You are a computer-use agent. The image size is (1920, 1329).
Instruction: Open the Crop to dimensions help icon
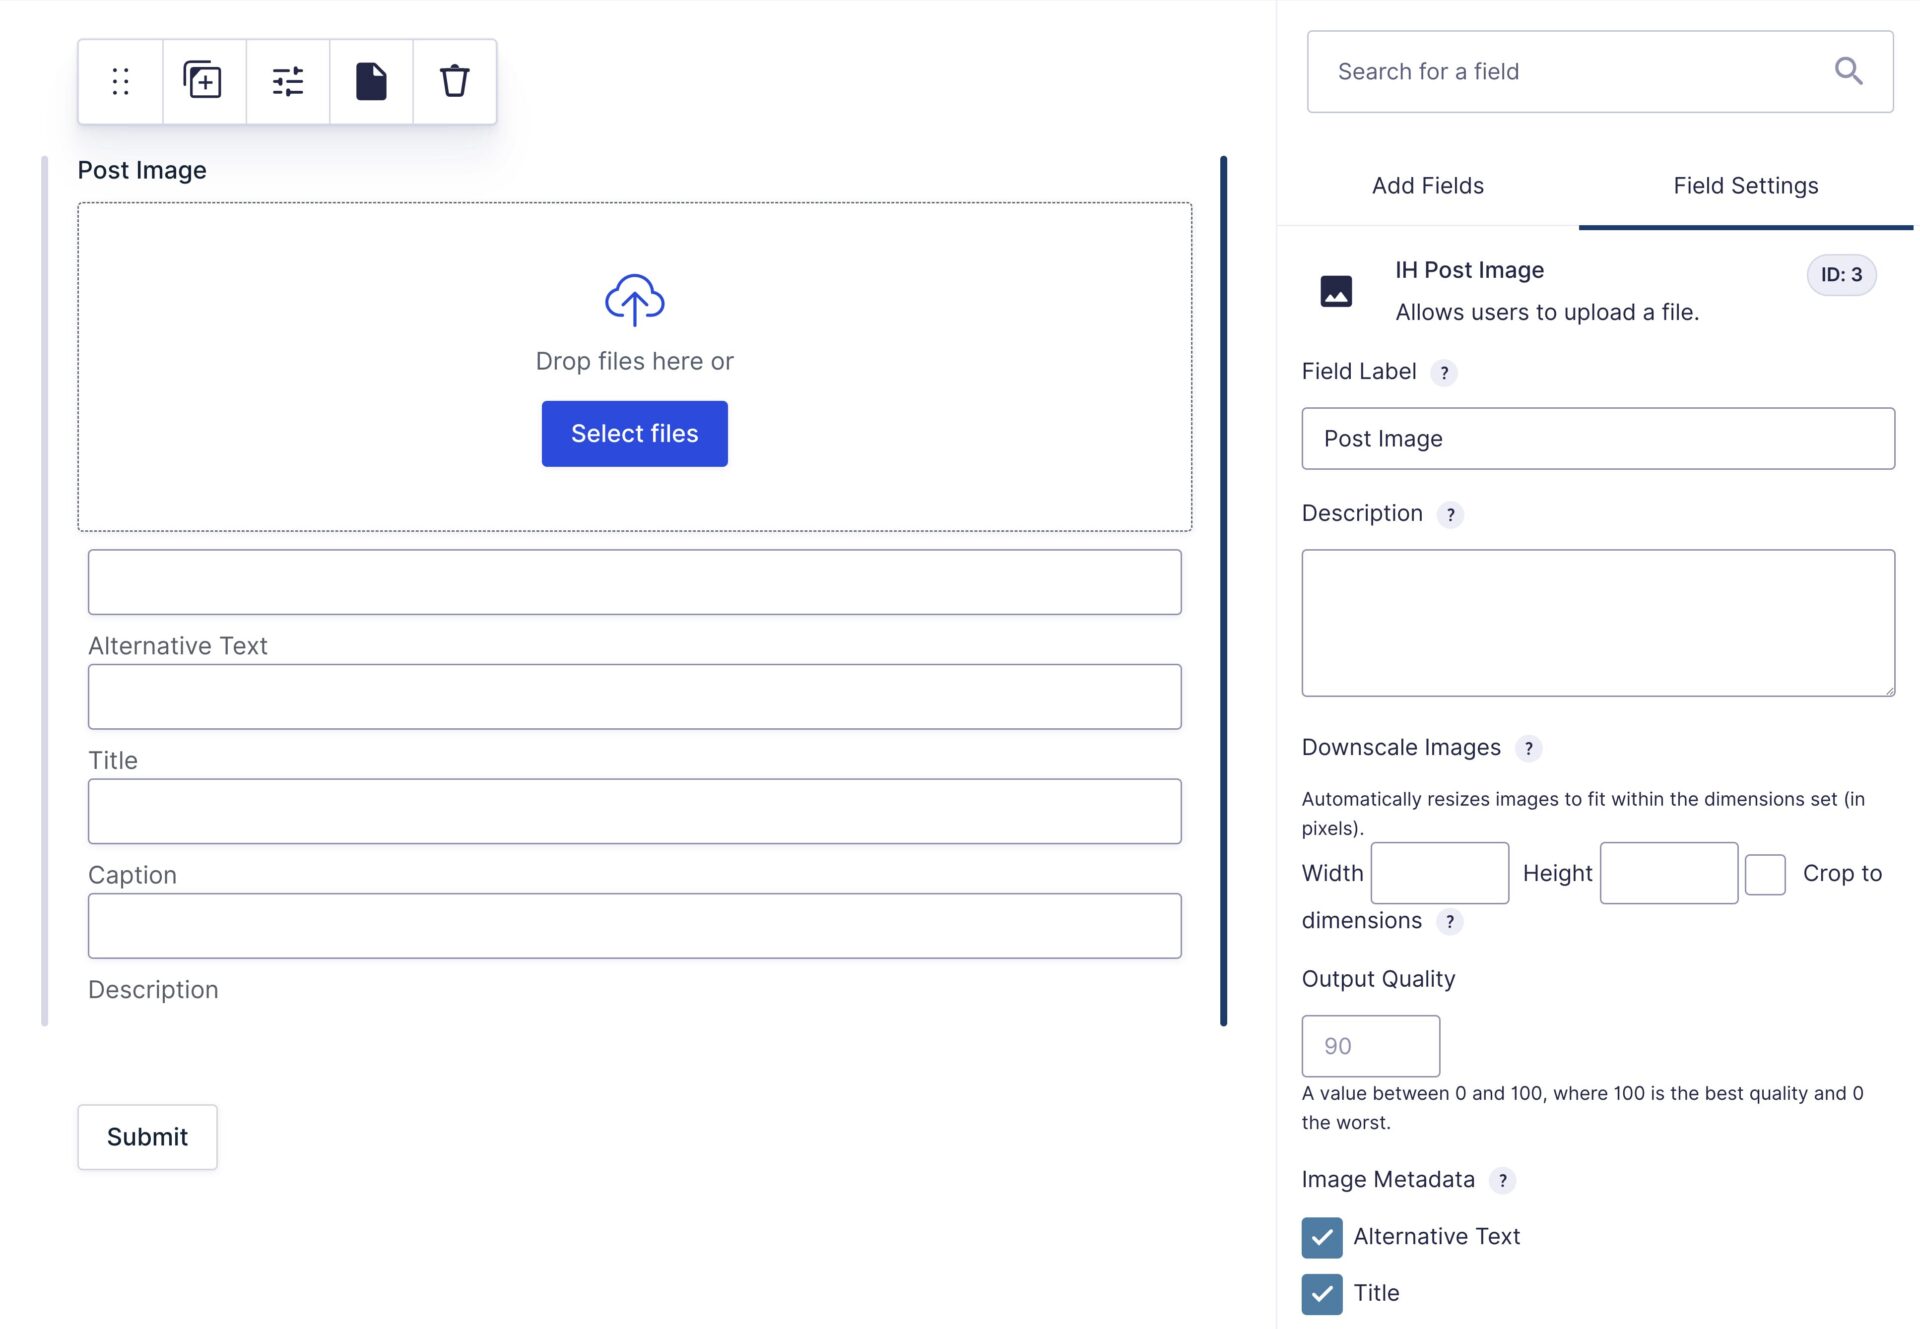pos(1451,921)
